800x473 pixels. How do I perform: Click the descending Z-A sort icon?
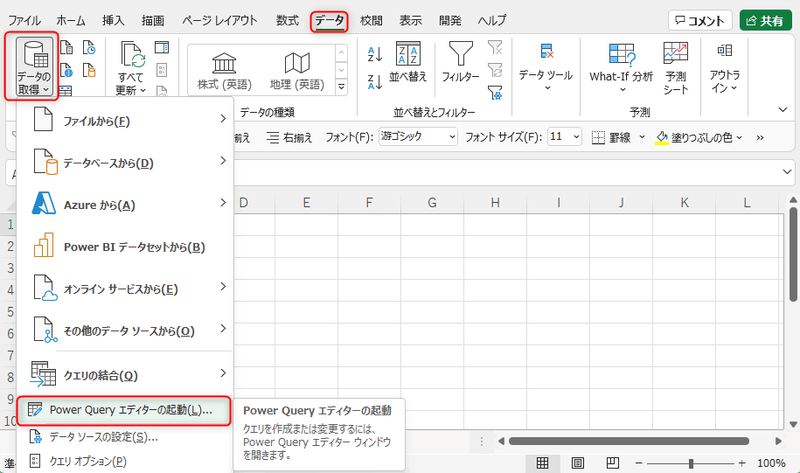pyautogui.click(x=375, y=82)
